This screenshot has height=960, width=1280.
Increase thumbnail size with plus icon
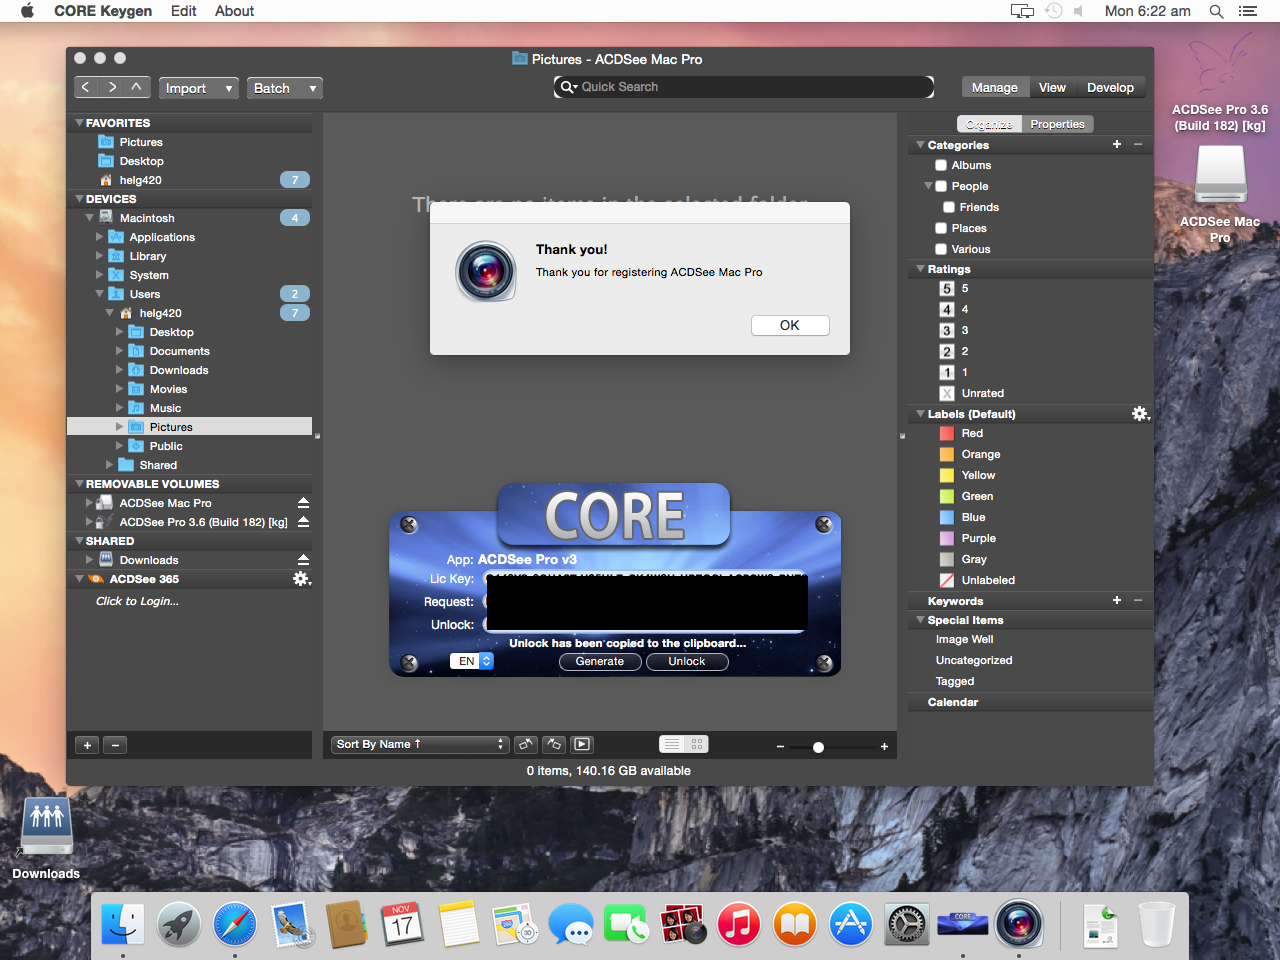pos(884,747)
